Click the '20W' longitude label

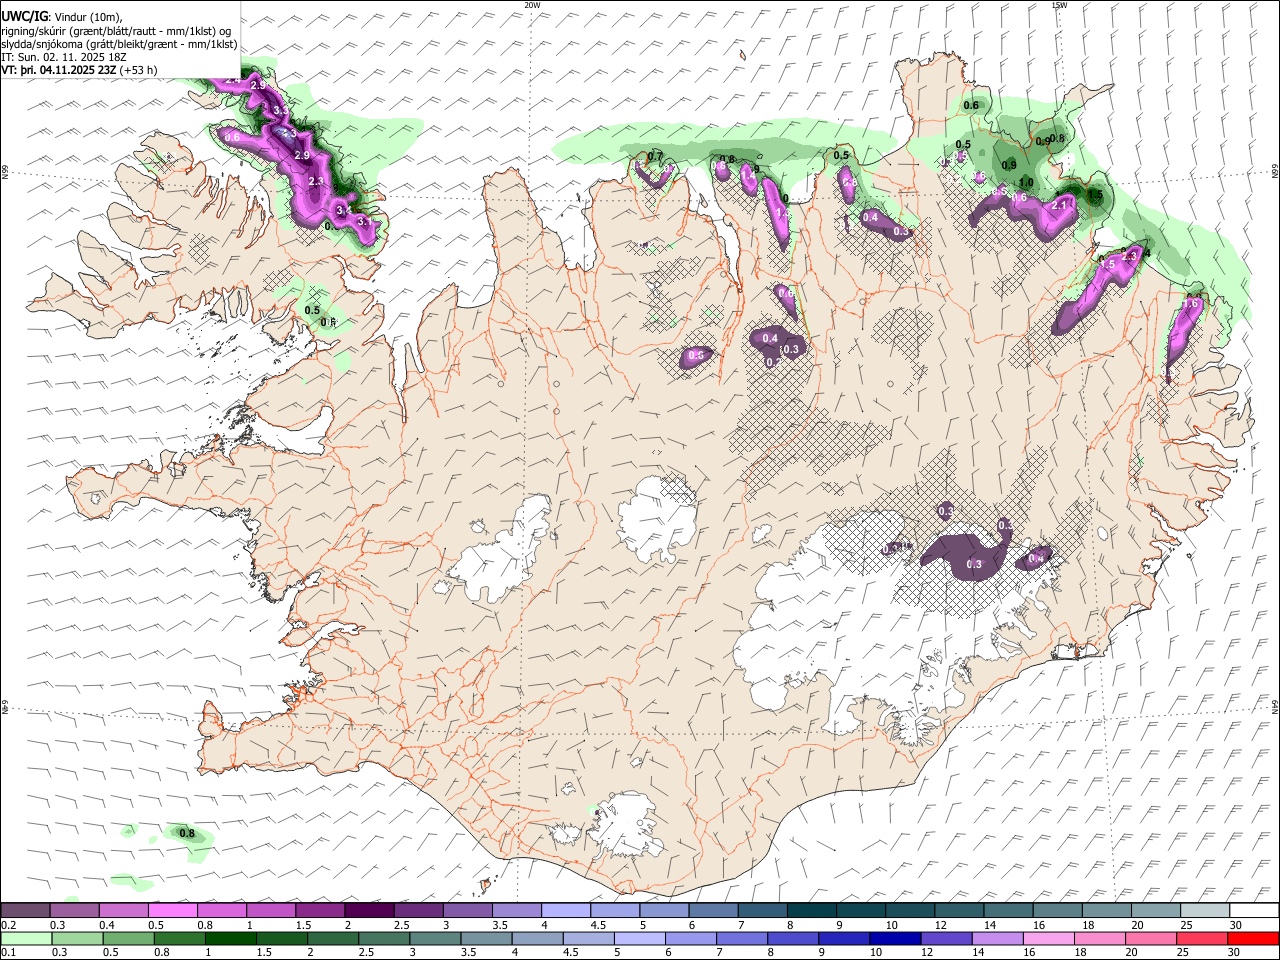click(x=533, y=5)
